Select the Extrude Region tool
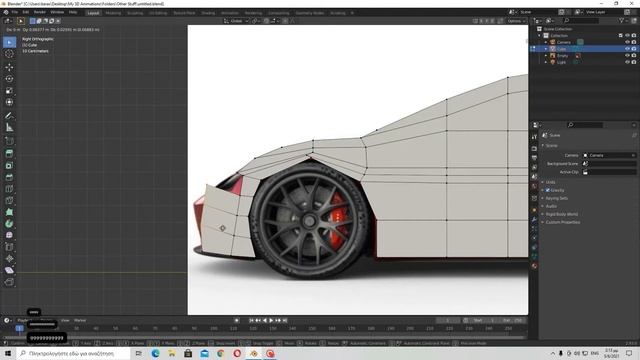Screen dimensions: 640x360 [9, 154]
